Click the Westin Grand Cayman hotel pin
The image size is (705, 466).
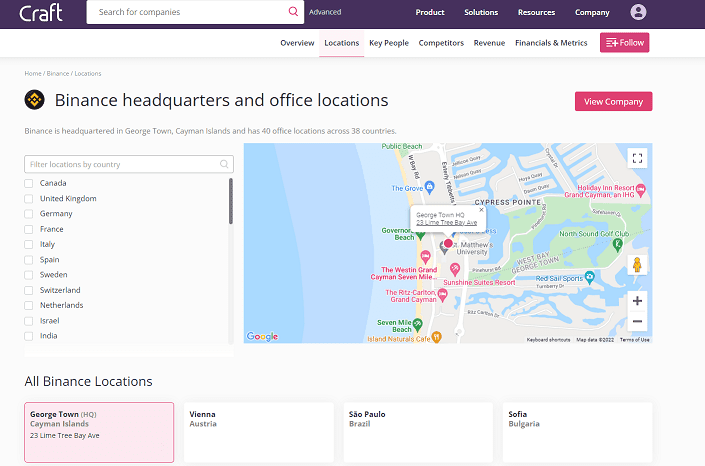click(x=425, y=257)
